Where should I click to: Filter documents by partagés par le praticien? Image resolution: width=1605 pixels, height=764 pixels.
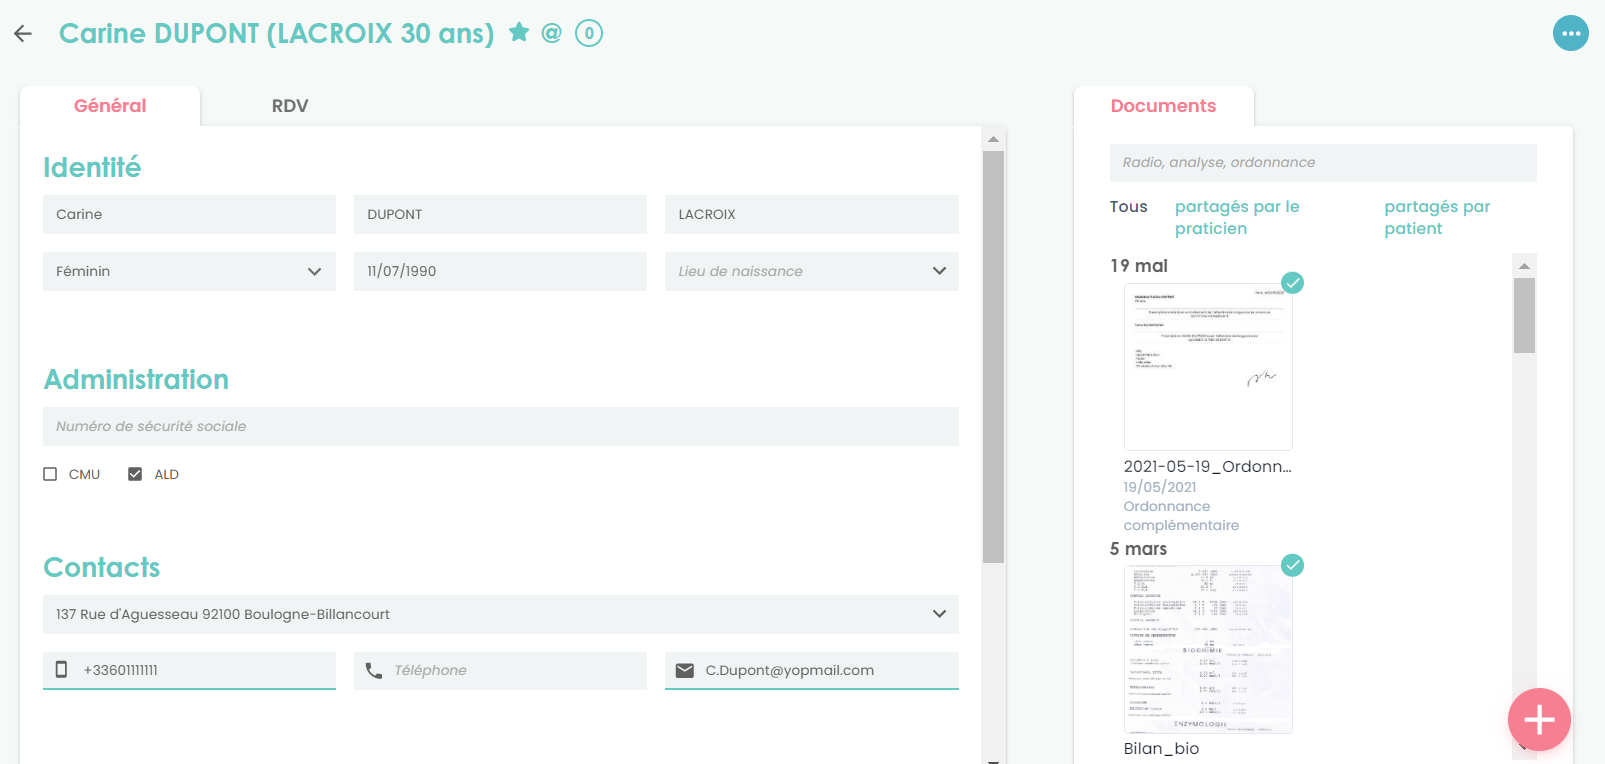1237,217
